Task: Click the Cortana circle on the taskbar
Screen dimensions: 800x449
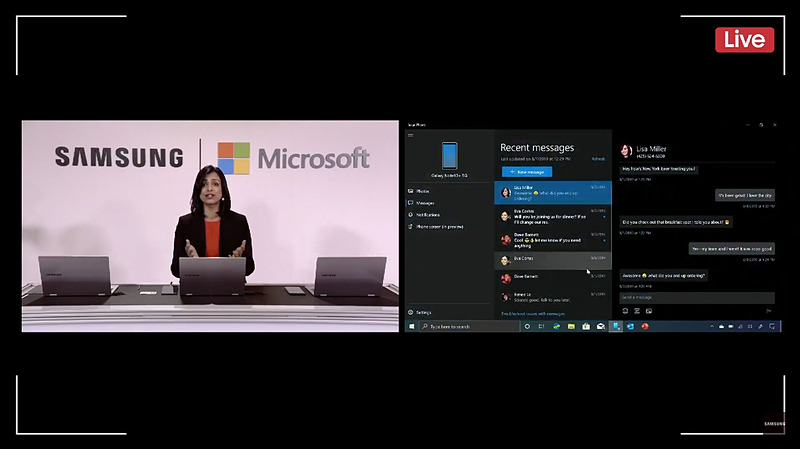Action: 527,327
